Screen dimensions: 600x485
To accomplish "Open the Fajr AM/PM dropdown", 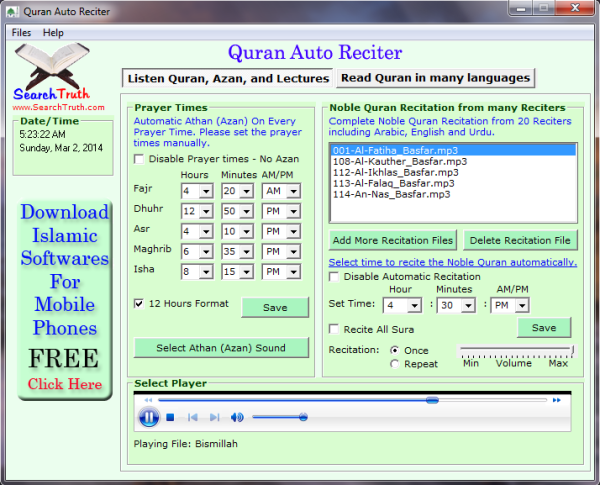I will click(x=293, y=191).
